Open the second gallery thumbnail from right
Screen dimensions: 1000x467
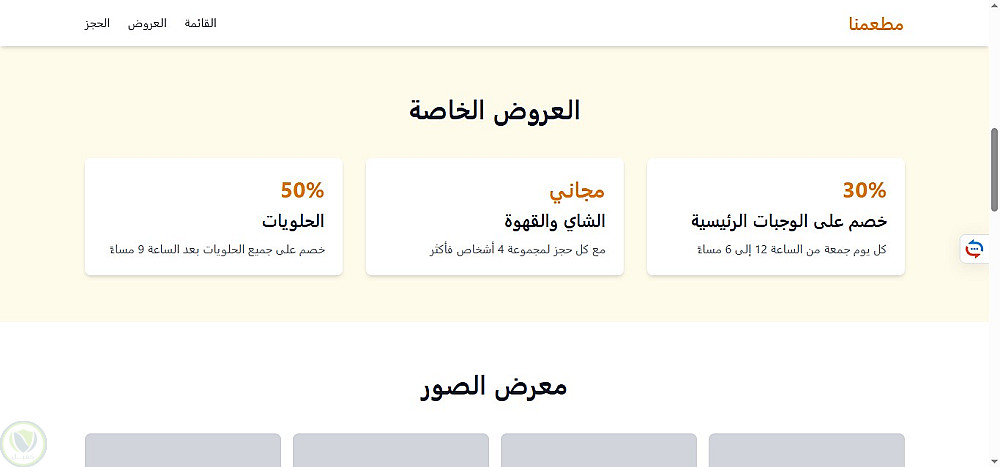598,451
